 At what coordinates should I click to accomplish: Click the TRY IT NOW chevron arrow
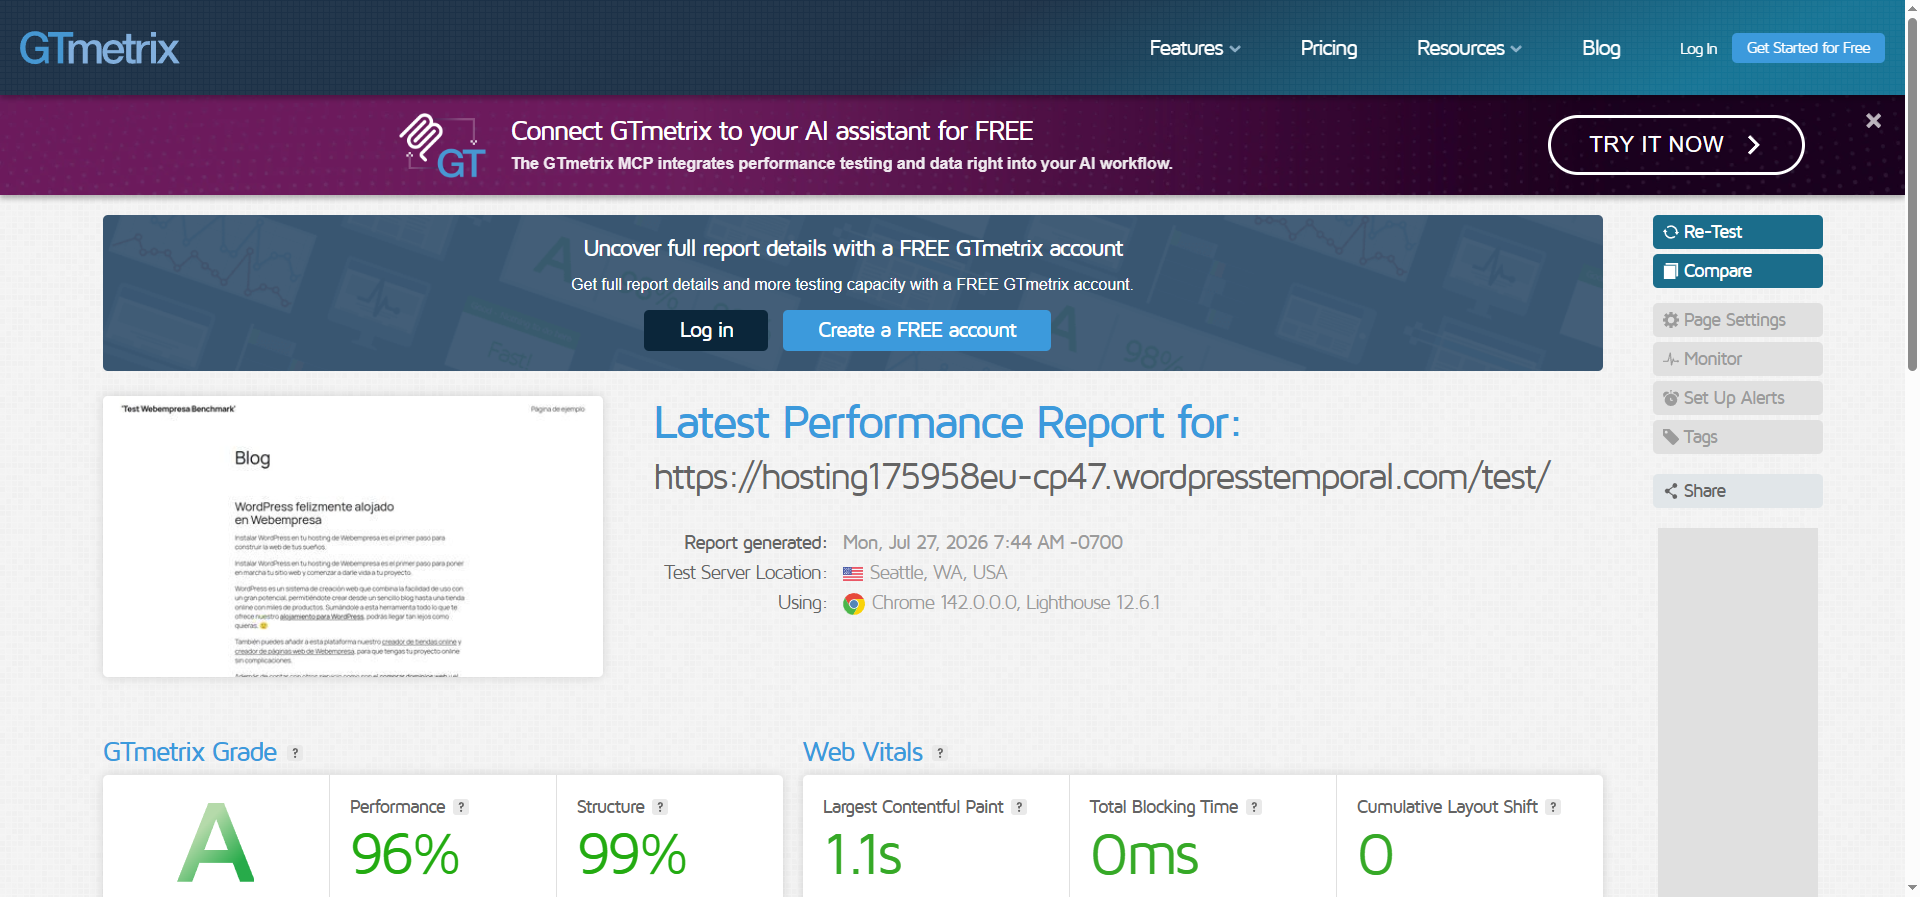(1753, 145)
